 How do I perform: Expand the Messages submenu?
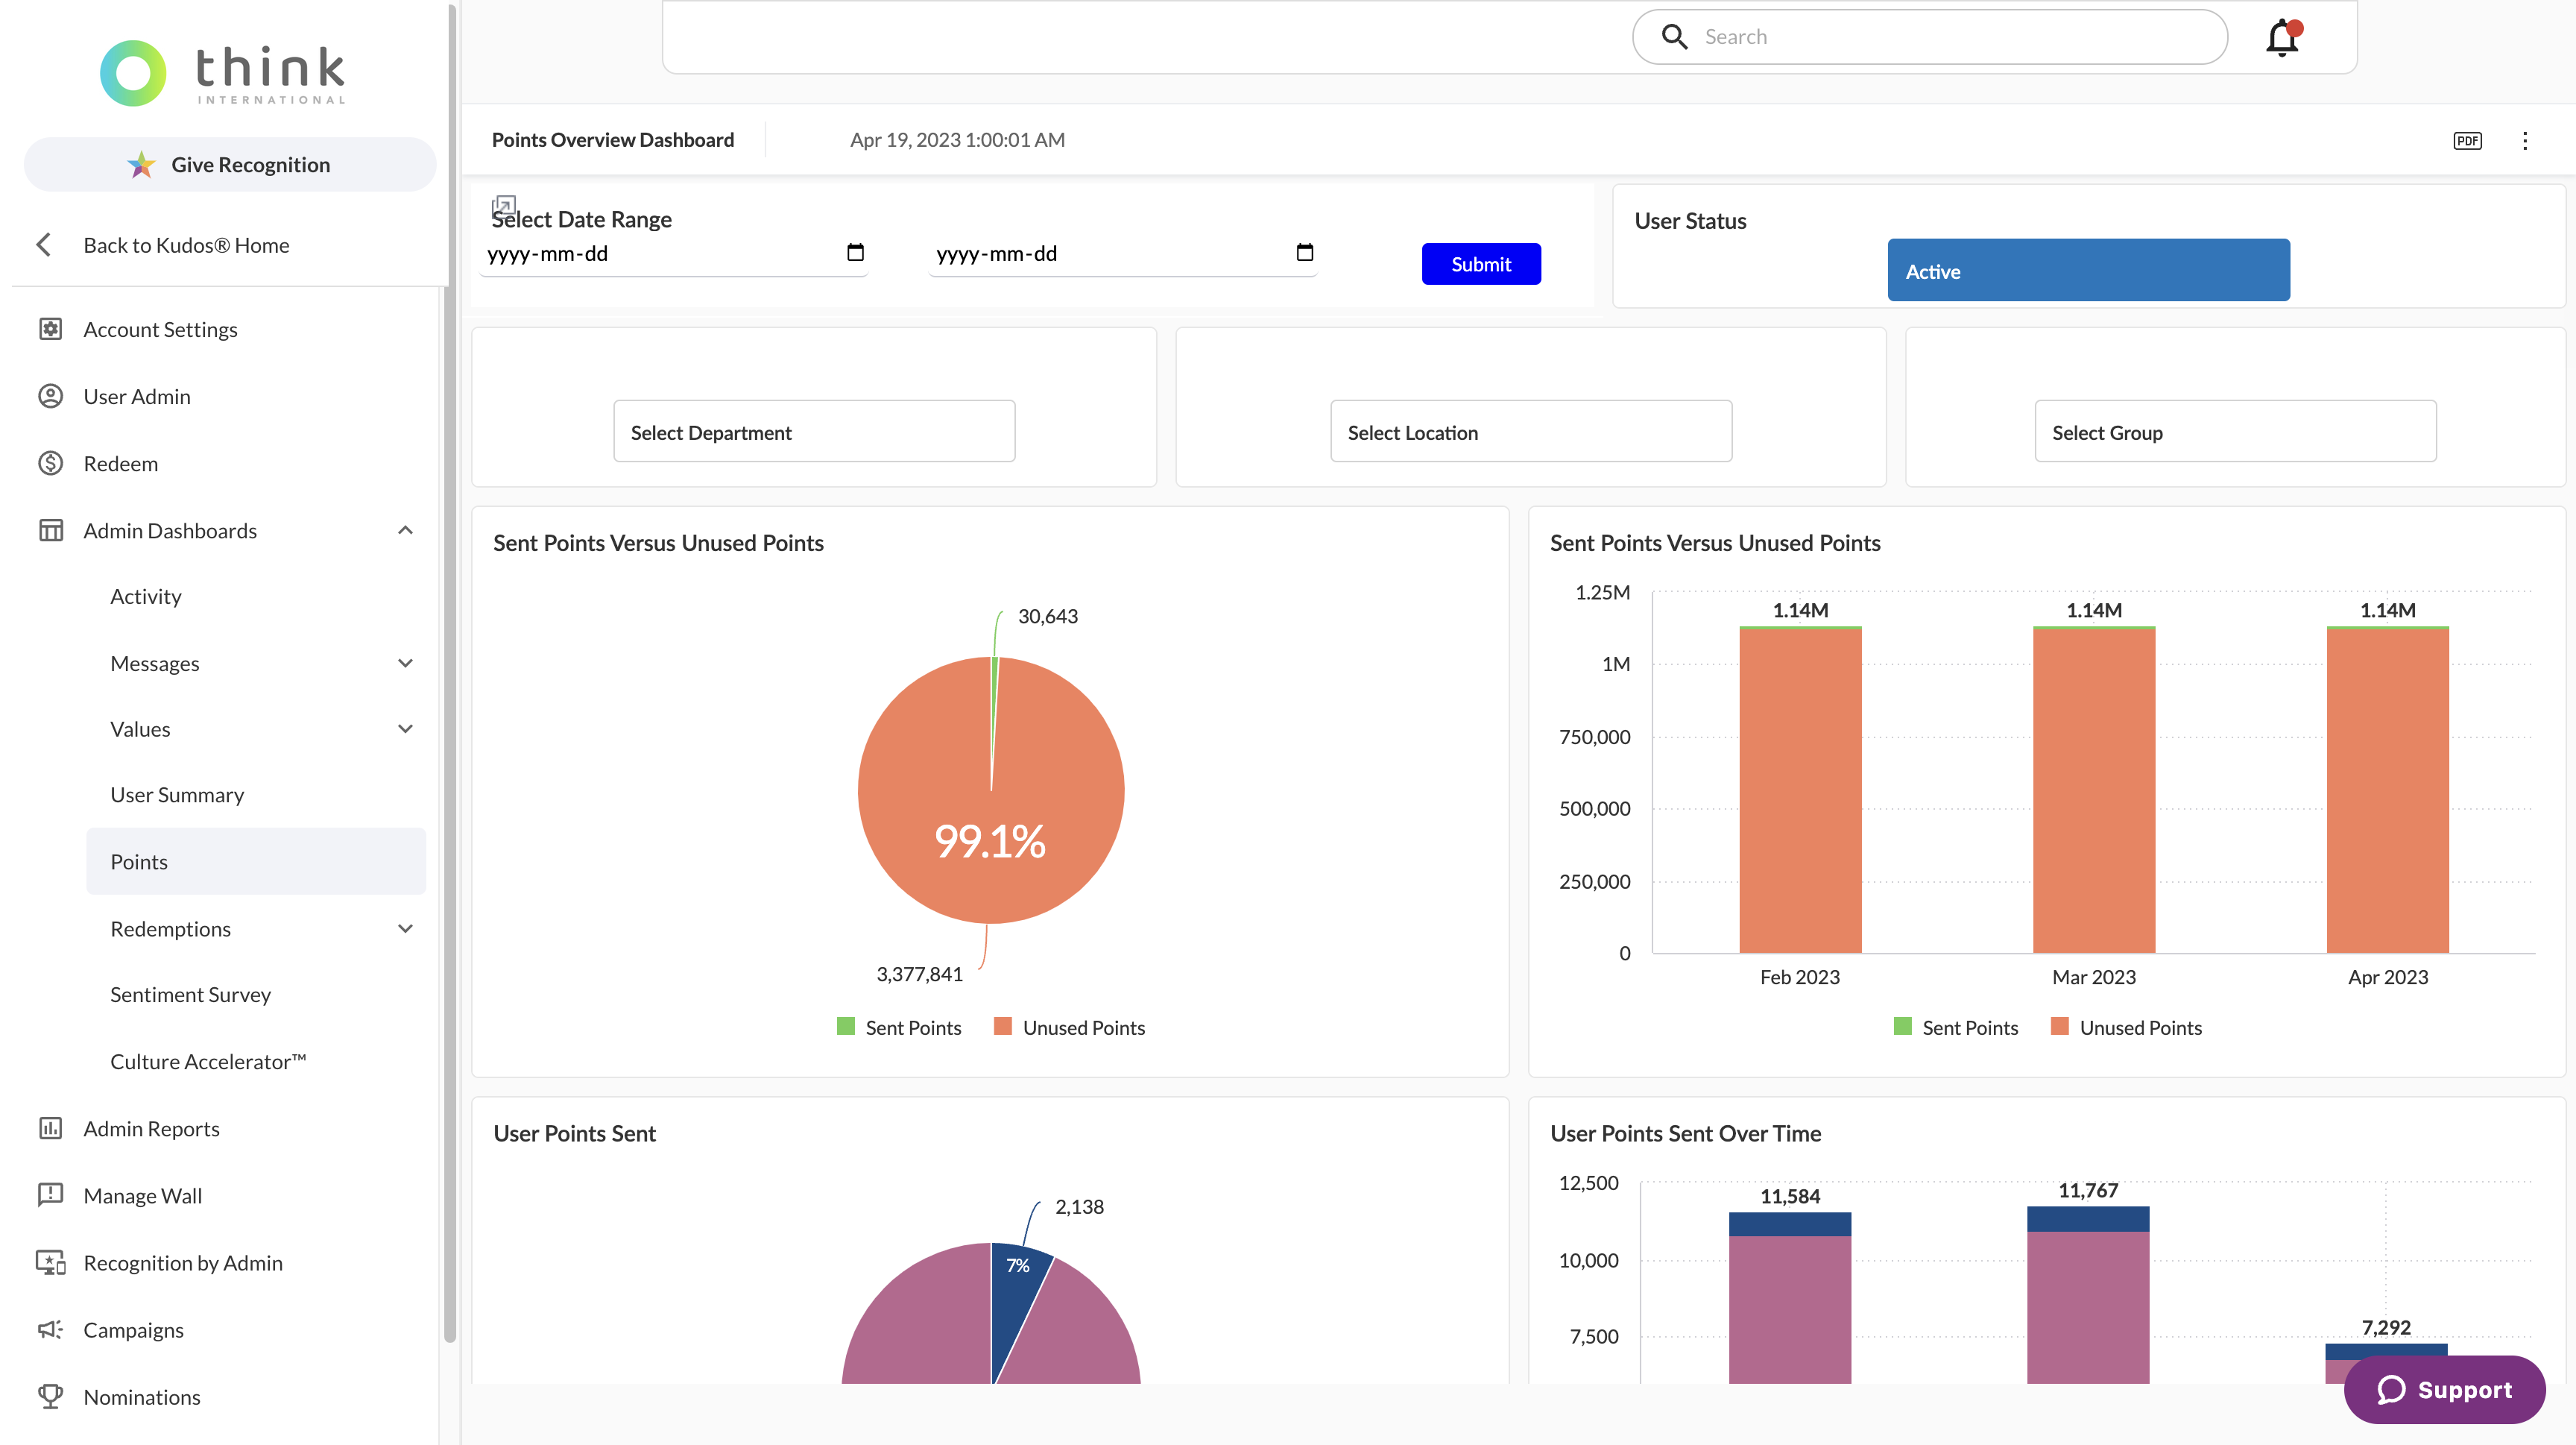tap(405, 663)
